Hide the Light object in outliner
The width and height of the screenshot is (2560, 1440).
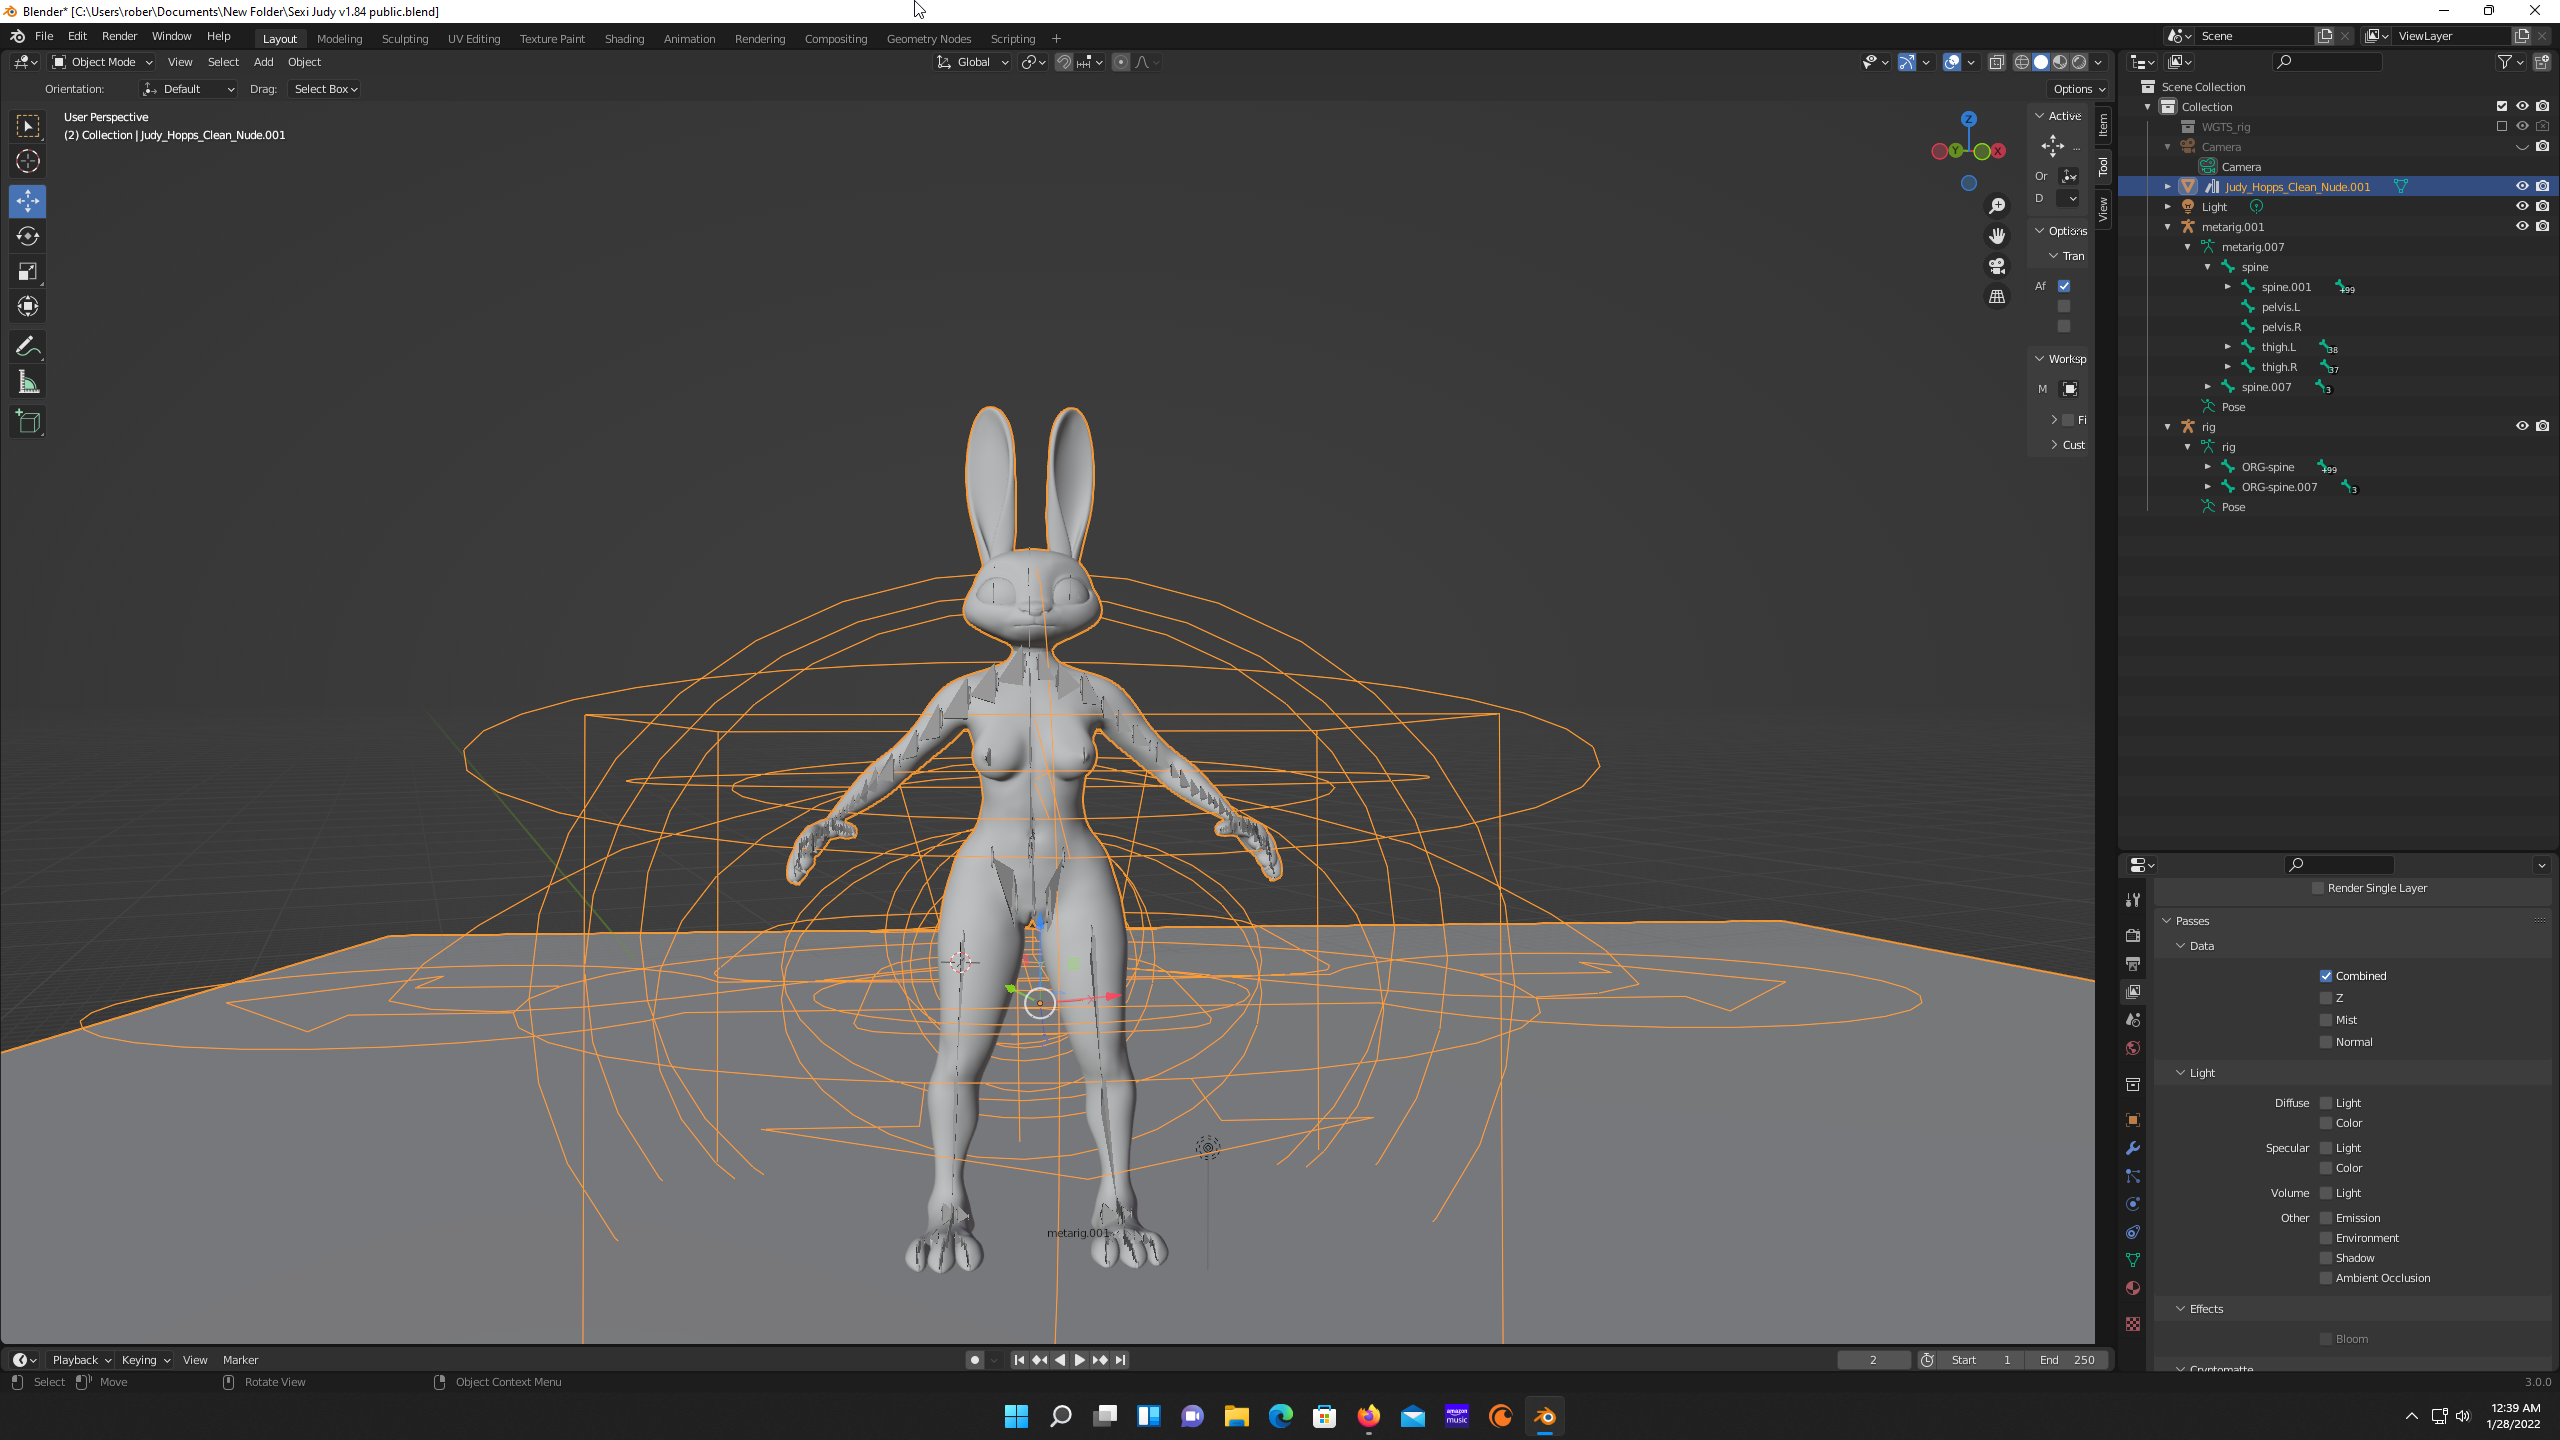tap(2522, 206)
